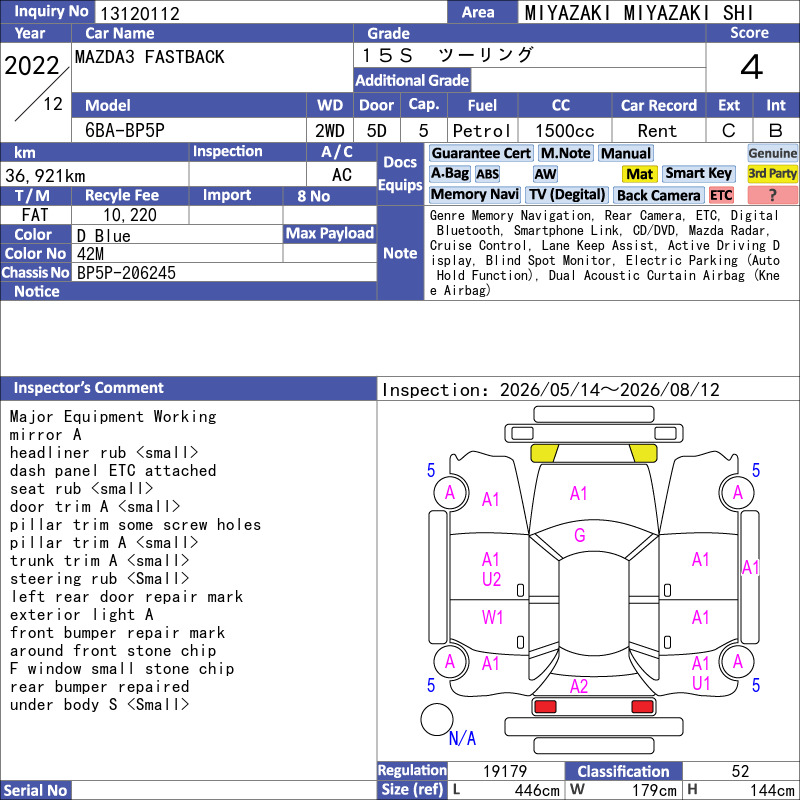Select the M.Note document badge

coord(565,154)
